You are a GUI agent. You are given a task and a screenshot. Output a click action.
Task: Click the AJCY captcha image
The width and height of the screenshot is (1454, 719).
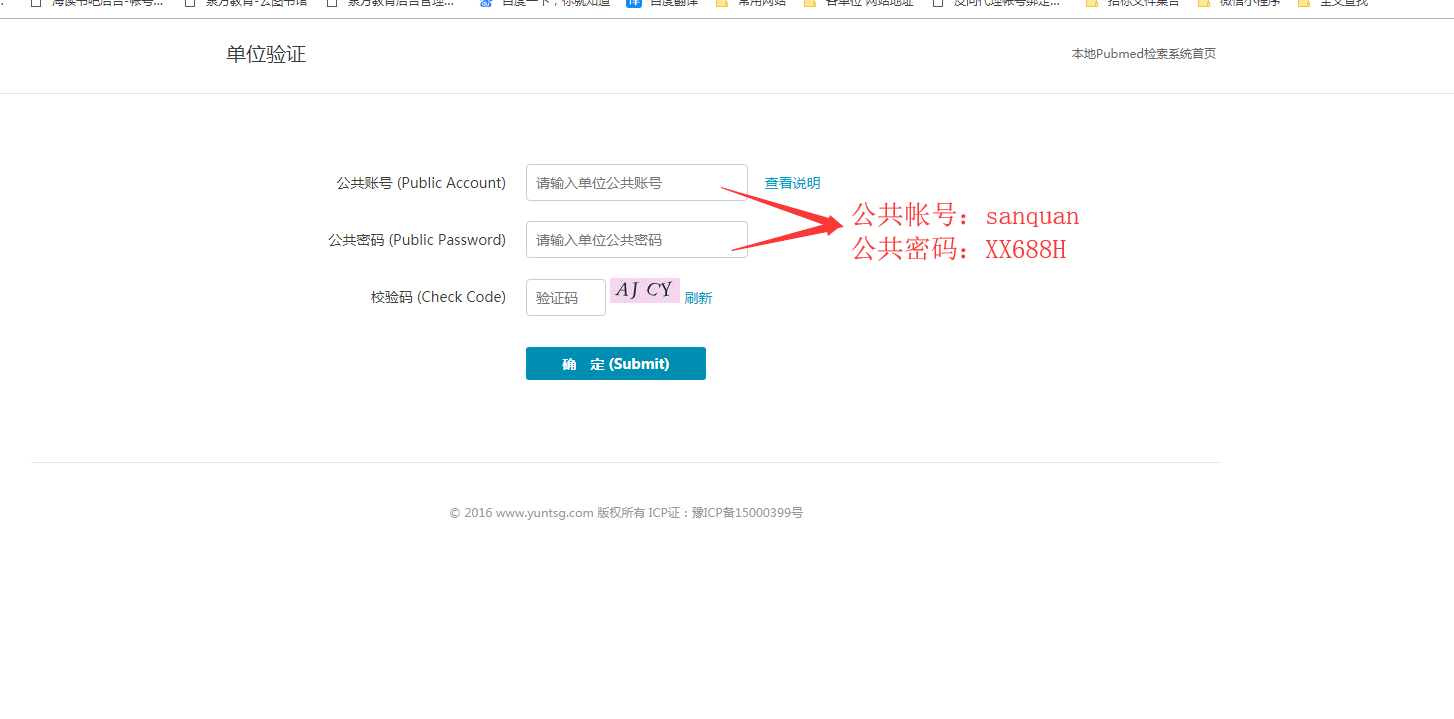[644, 290]
